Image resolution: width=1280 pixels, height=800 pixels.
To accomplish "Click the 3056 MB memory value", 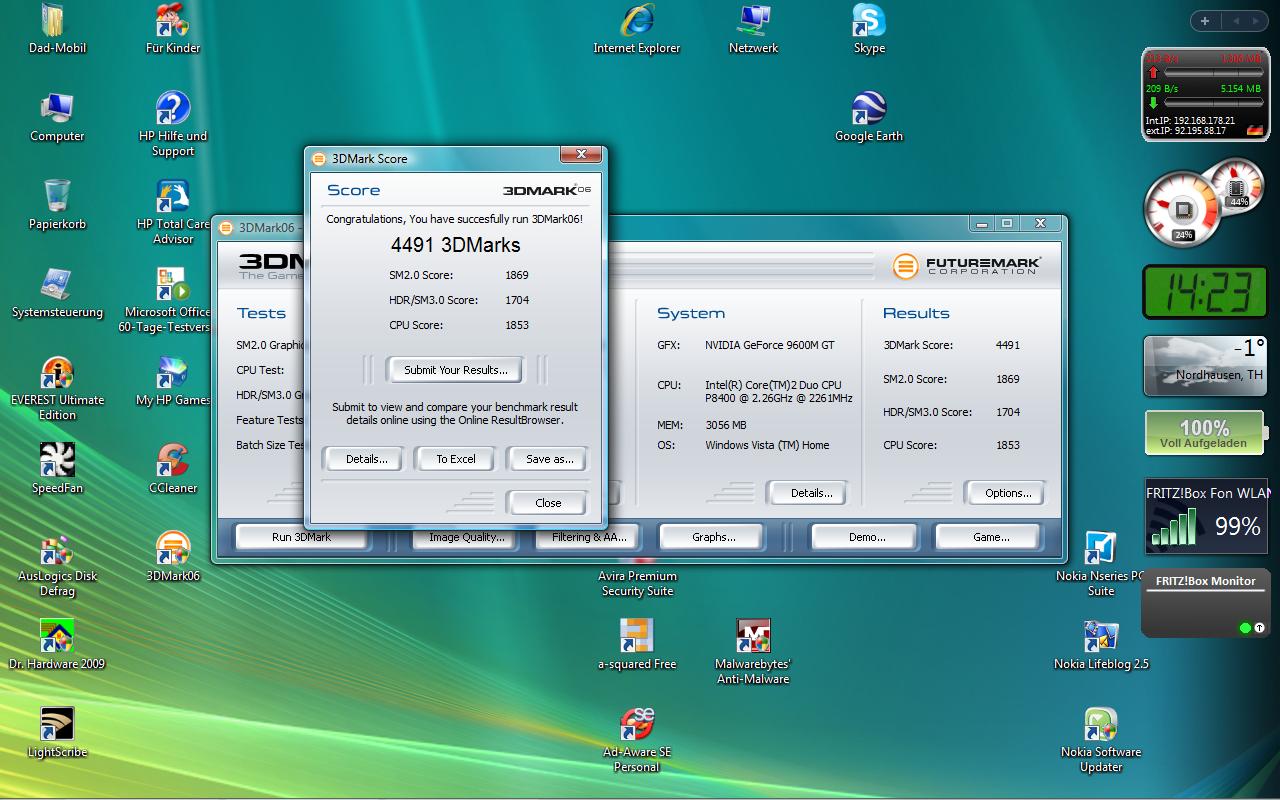I will [726, 425].
